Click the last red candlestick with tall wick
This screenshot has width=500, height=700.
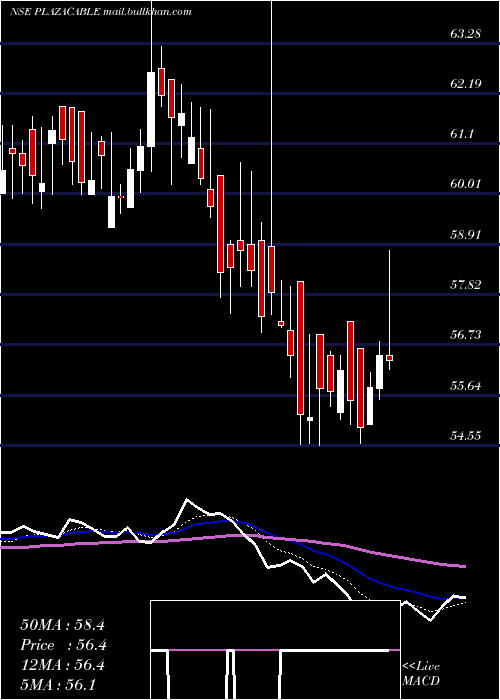(x=389, y=358)
